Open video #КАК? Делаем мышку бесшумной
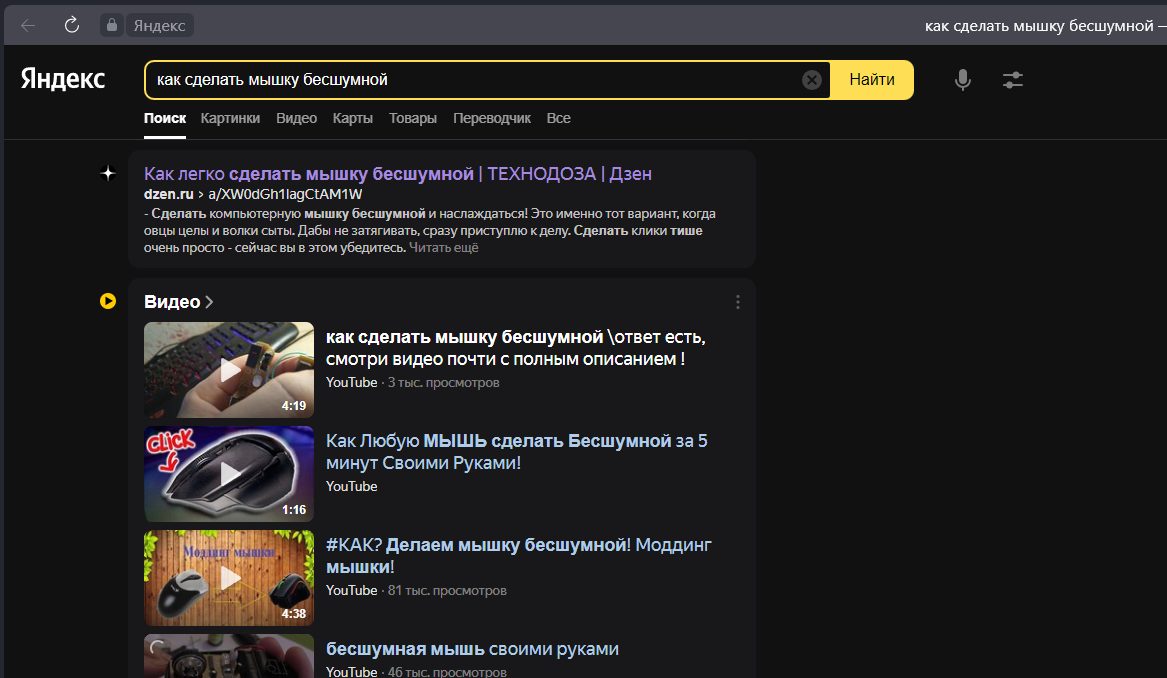The width and height of the screenshot is (1167, 678). [519, 556]
